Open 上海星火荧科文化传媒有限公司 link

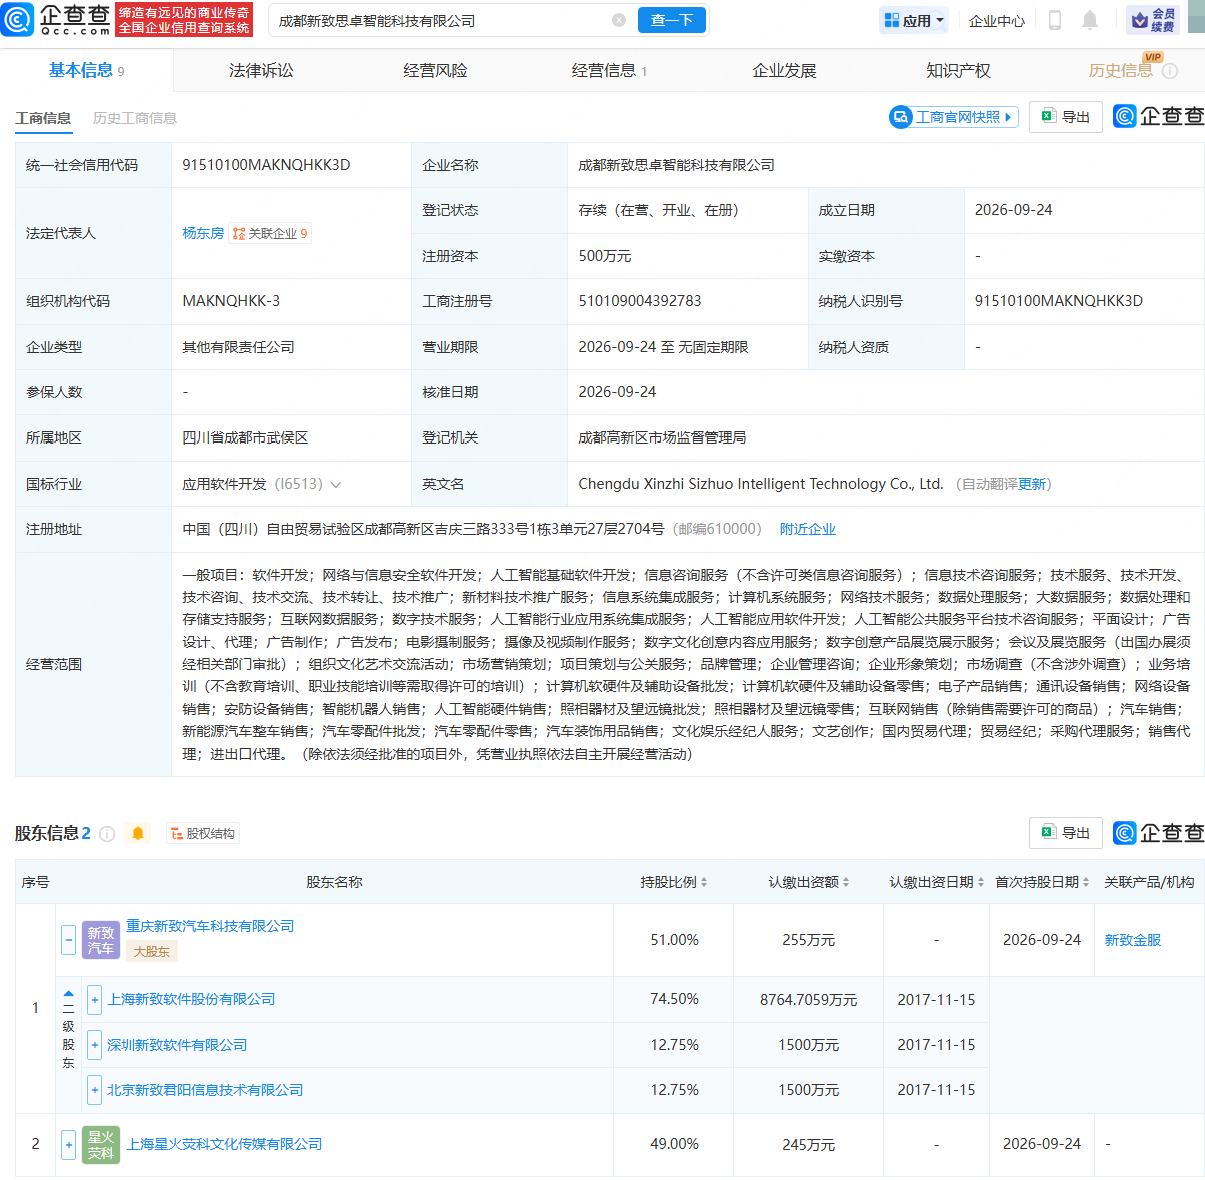tap(224, 1144)
